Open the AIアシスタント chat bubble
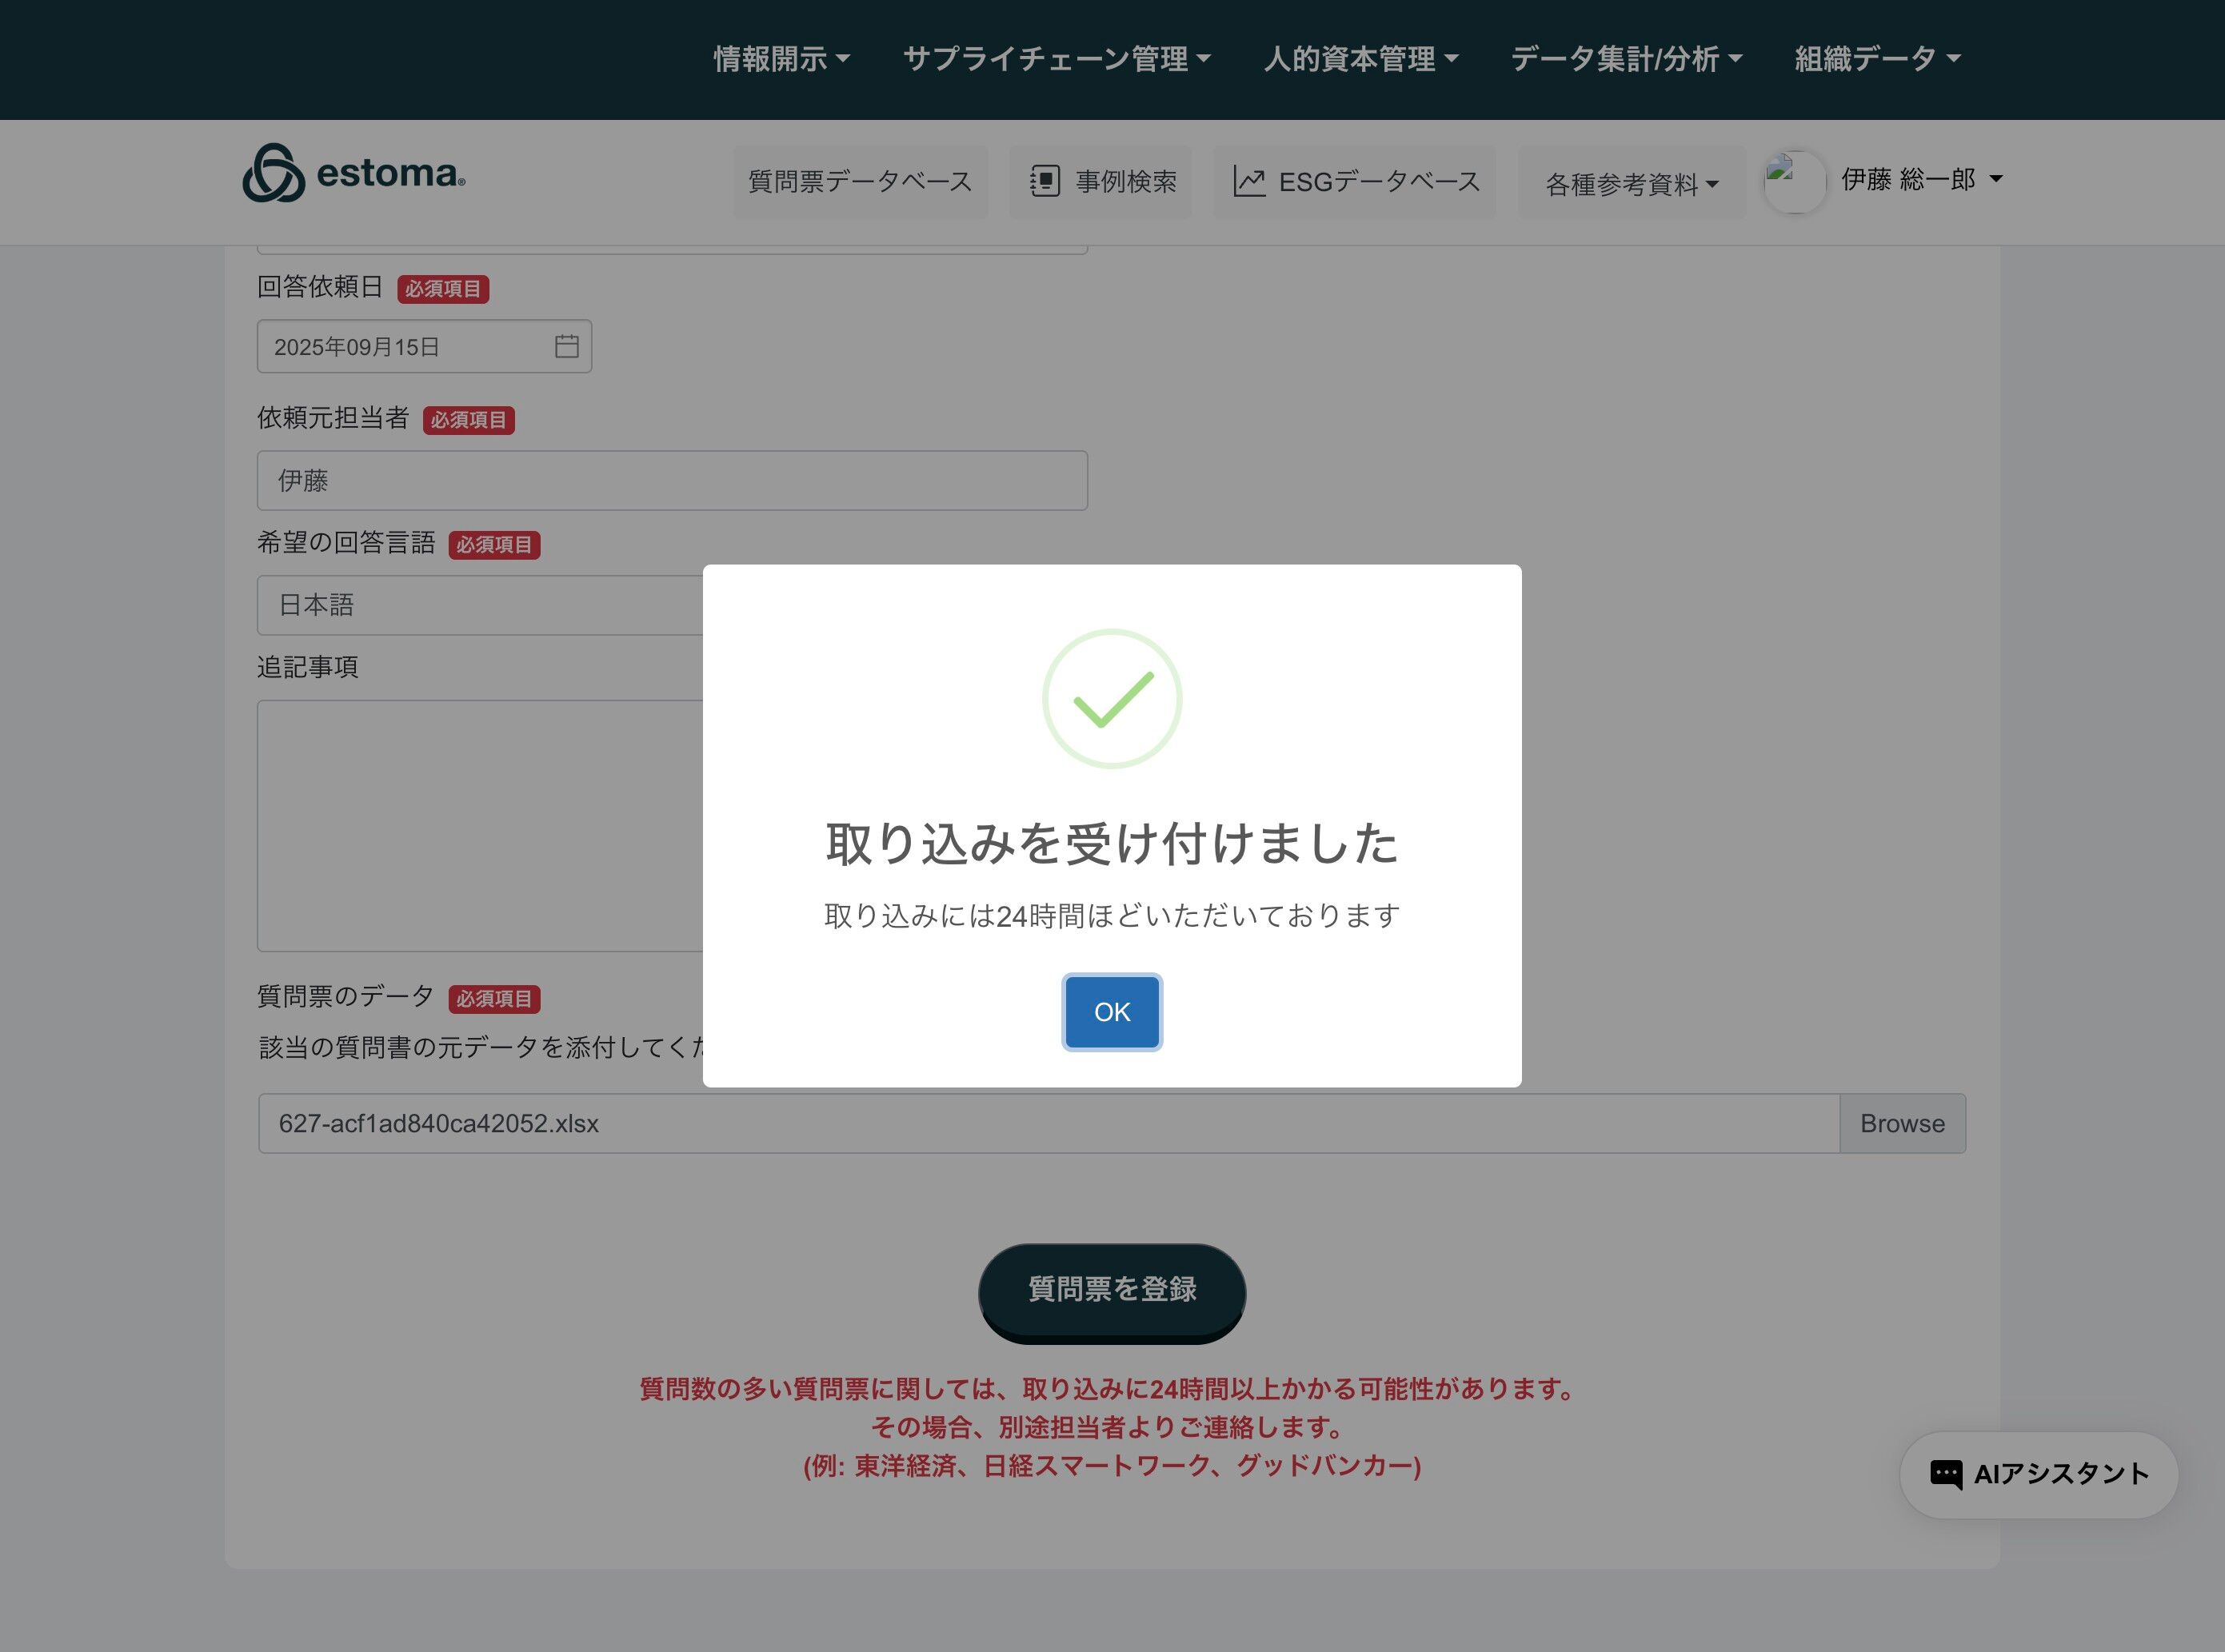 tap(2038, 1474)
